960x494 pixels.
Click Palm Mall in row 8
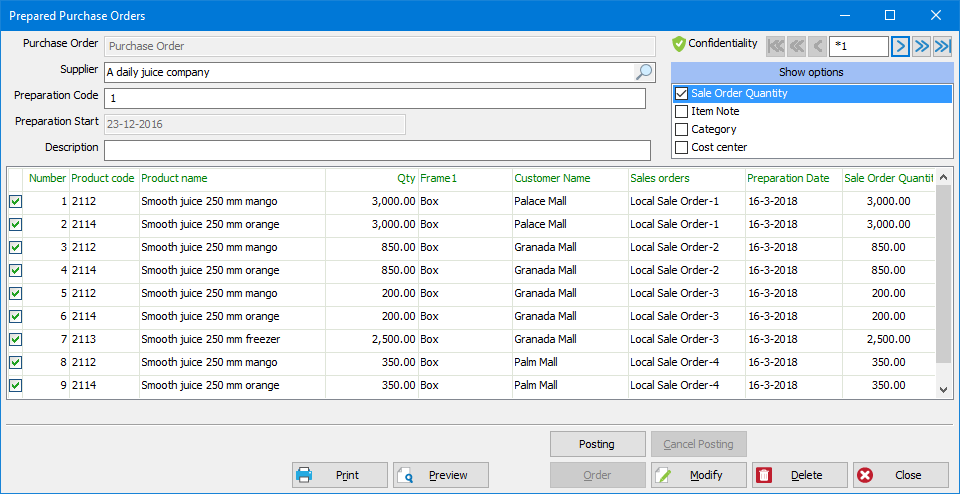click(536, 362)
